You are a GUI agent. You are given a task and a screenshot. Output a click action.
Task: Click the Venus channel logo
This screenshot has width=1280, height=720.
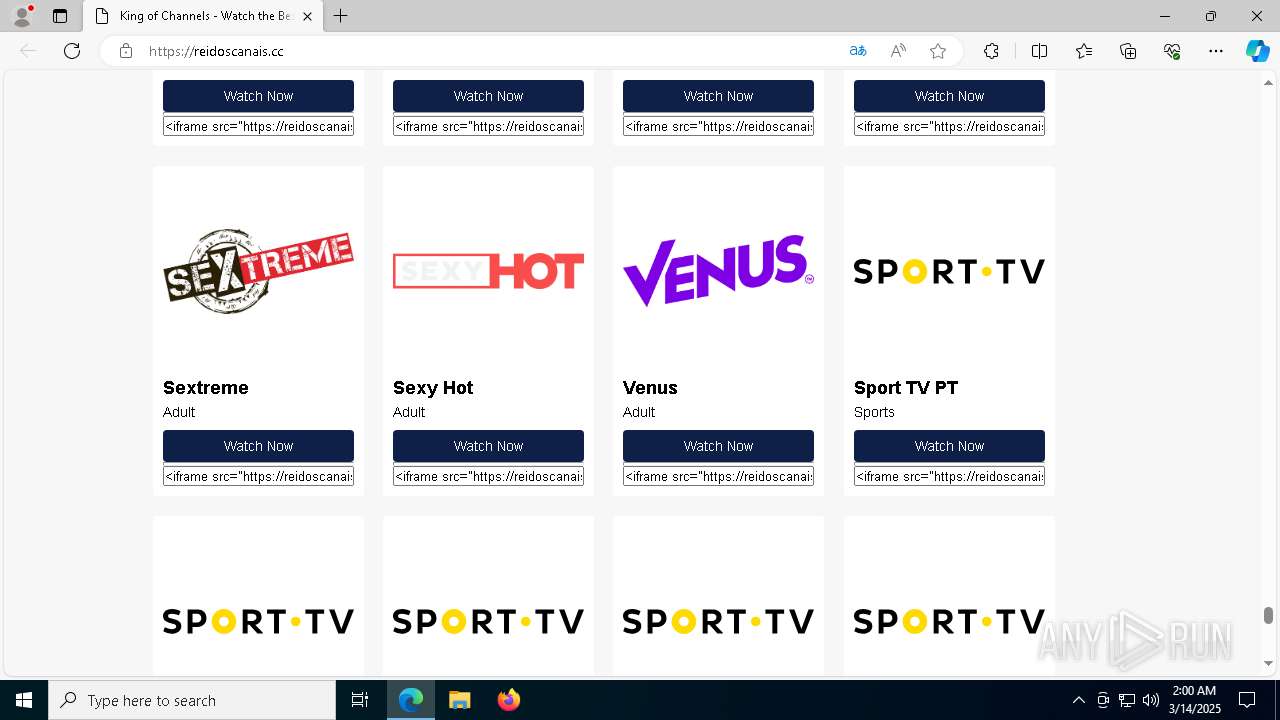(718, 271)
